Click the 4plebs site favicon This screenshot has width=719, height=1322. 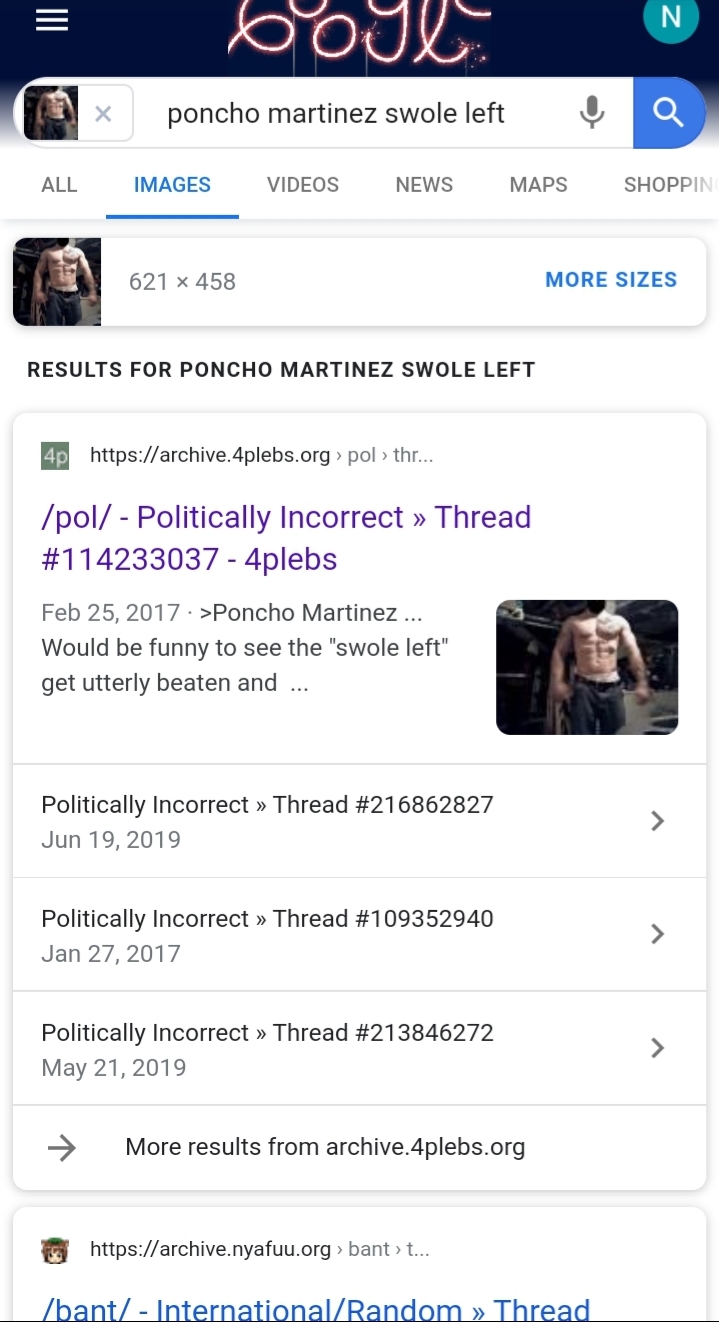click(x=55, y=456)
